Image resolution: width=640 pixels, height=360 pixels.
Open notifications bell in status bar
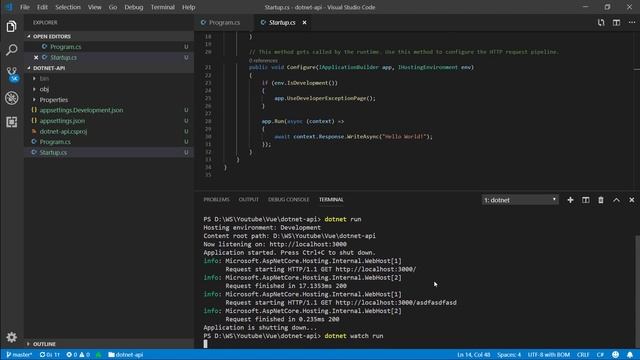coord(630,355)
